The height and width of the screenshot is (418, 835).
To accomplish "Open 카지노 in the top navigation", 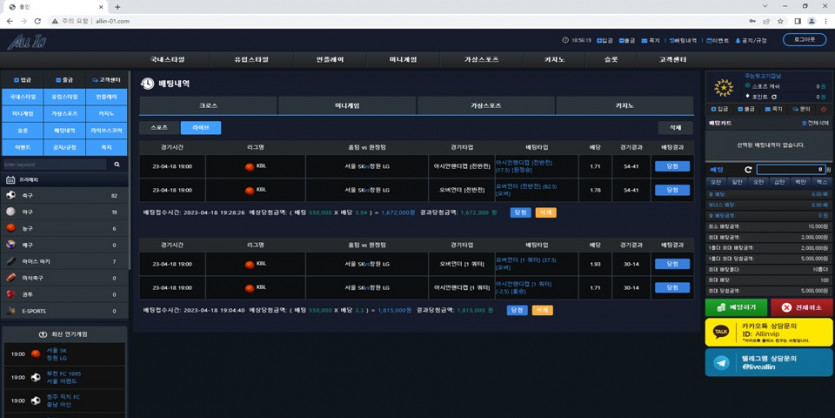I will coord(554,60).
